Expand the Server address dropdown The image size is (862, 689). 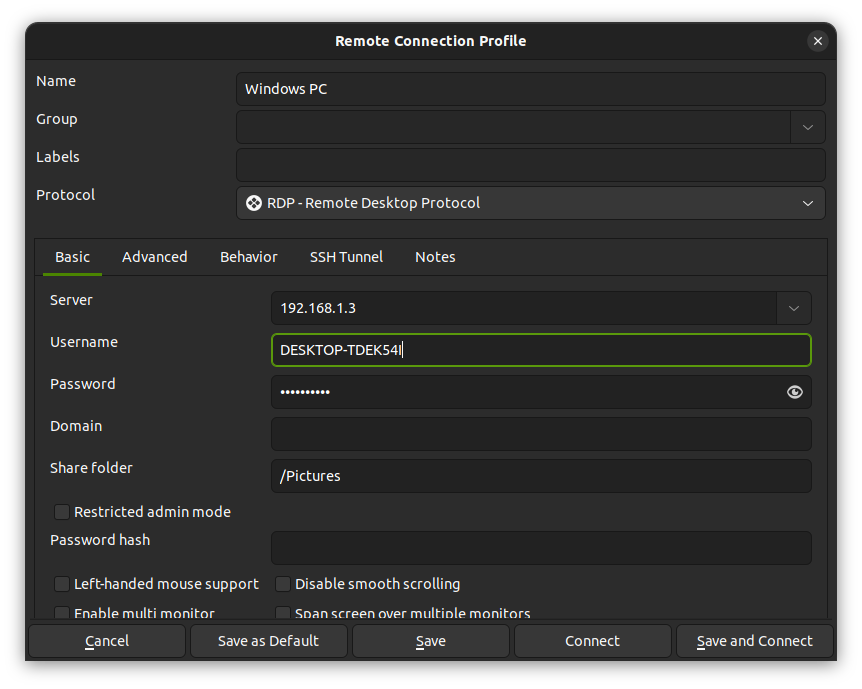point(793,308)
